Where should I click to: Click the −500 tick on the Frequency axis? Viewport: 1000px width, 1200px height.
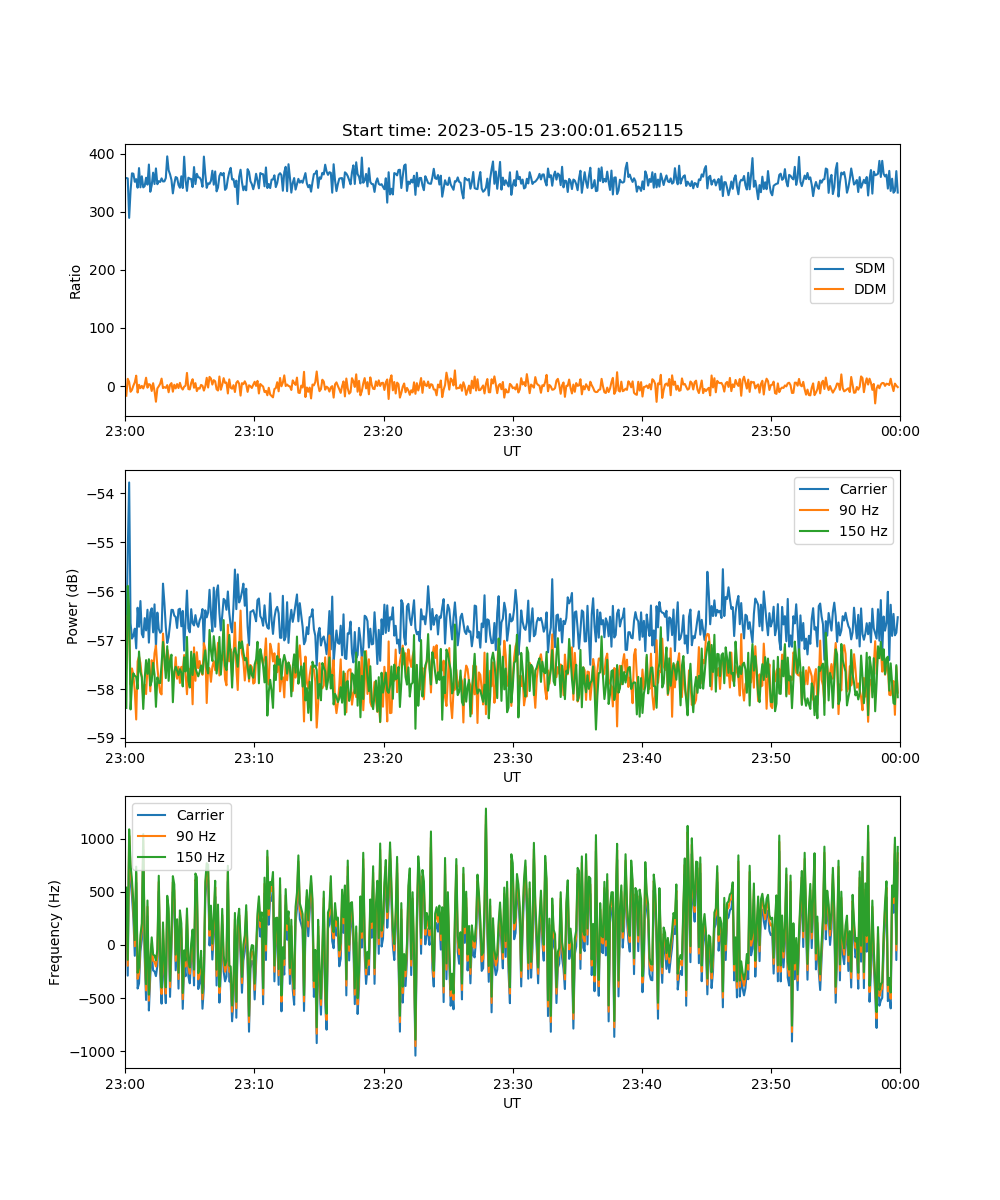[99, 998]
